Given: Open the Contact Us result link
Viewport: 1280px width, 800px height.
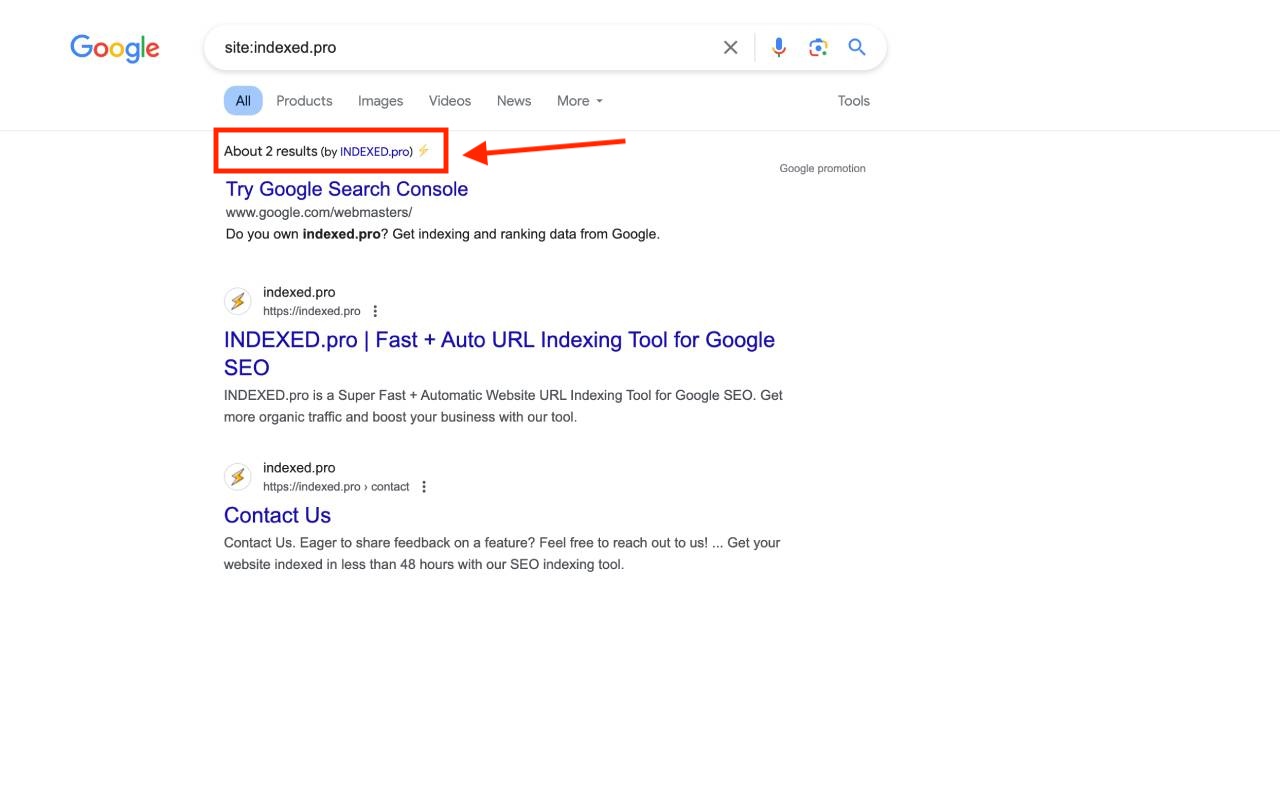Looking at the screenshot, I should (277, 515).
